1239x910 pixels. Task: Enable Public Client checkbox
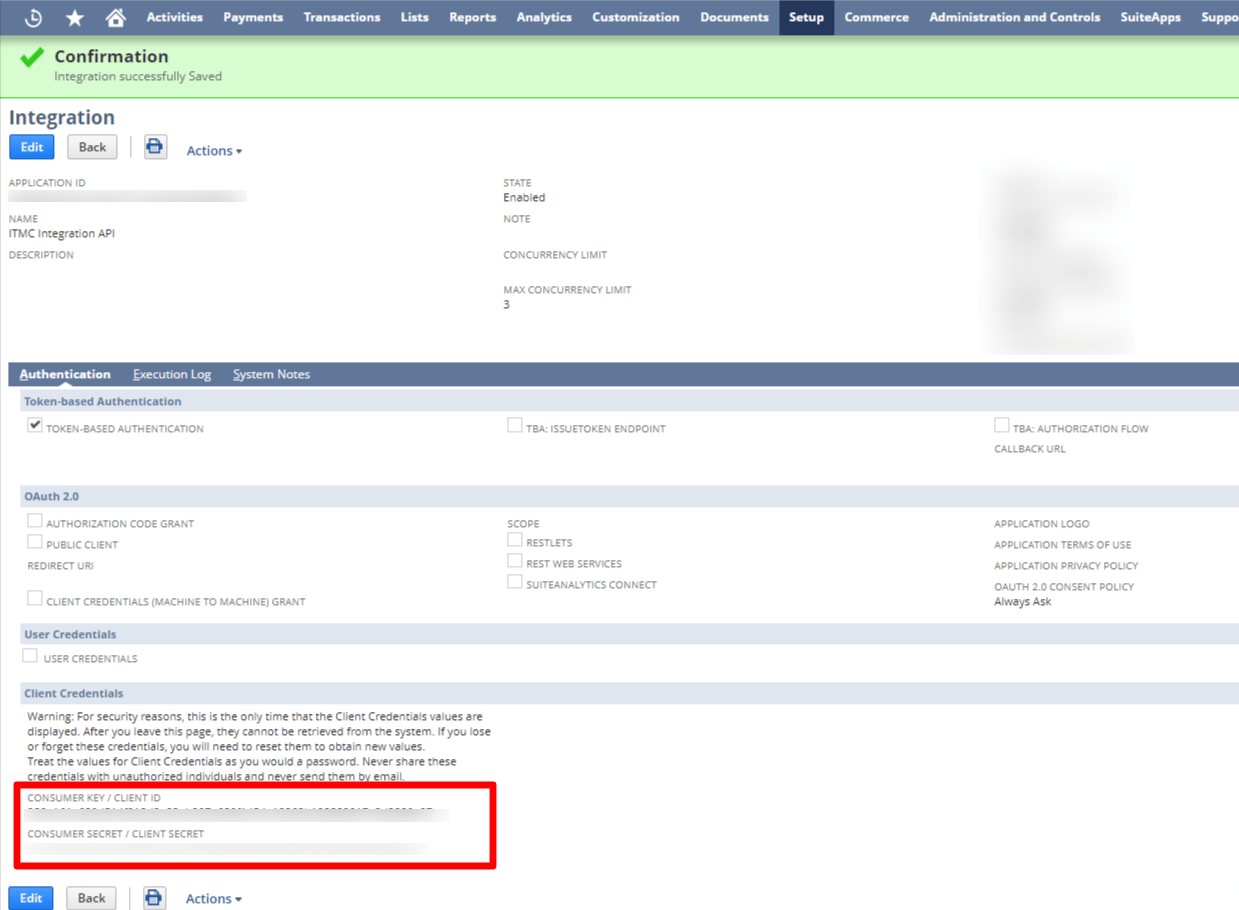click(35, 541)
